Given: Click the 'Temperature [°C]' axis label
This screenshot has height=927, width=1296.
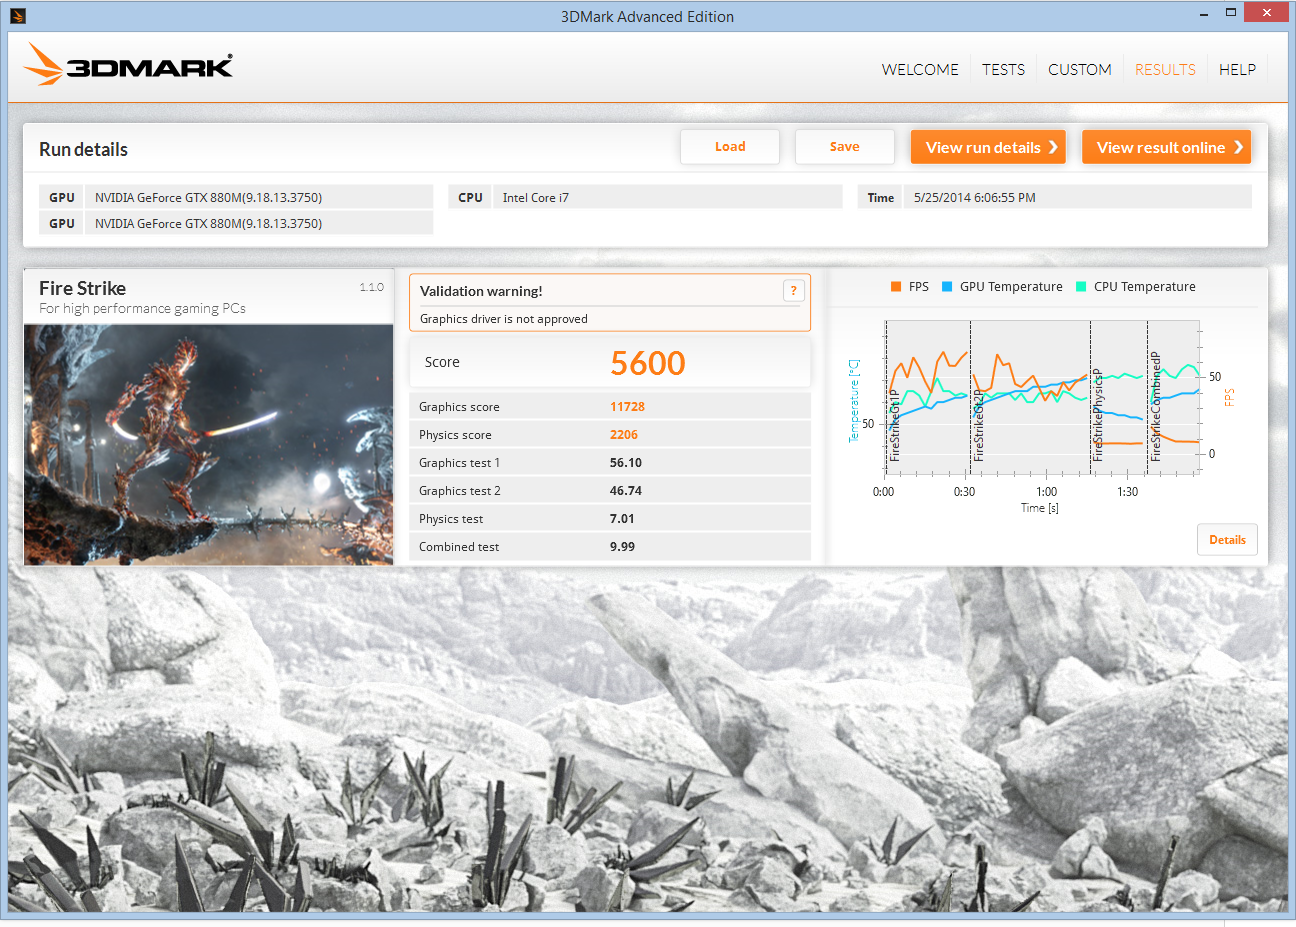Looking at the screenshot, I should click(854, 401).
